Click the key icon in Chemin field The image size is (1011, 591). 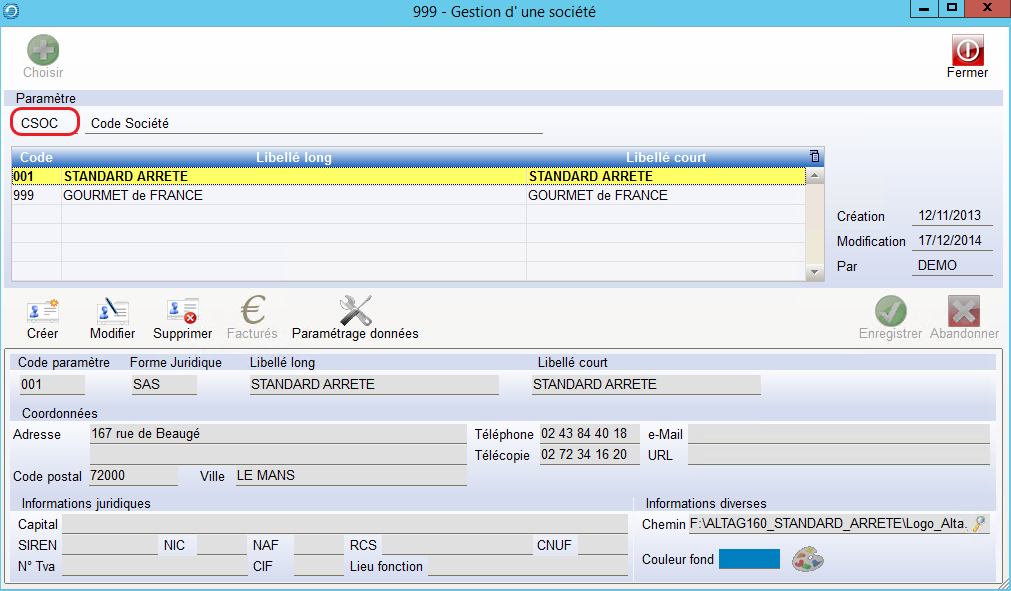coord(979,524)
